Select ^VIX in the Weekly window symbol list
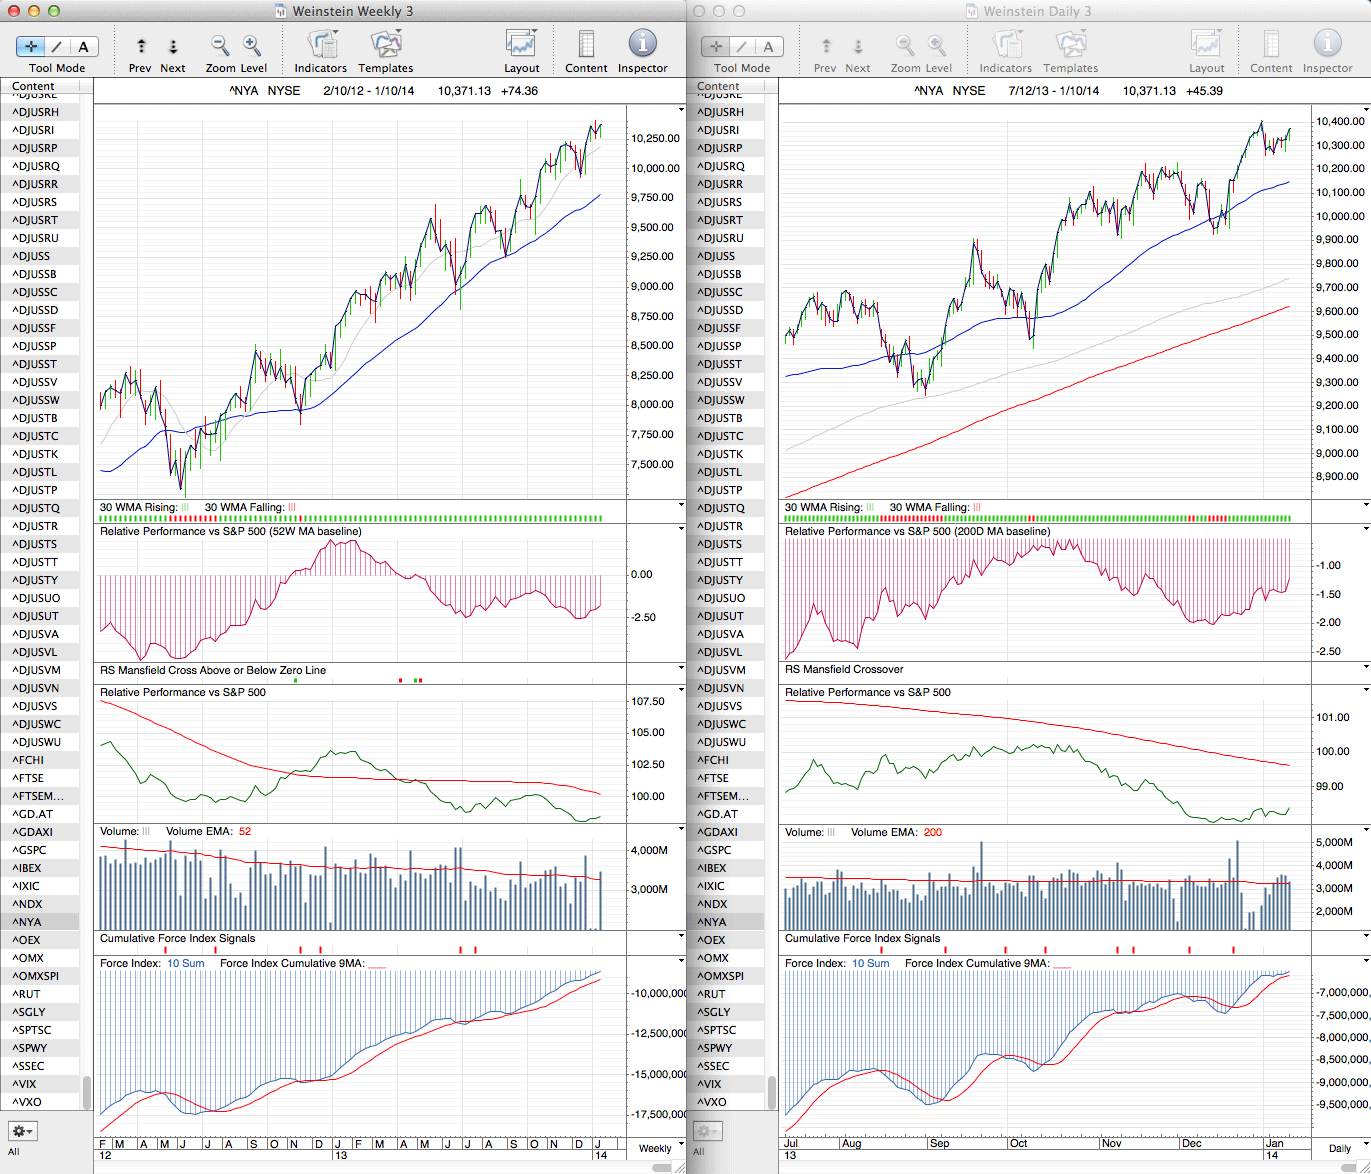Image resolution: width=1371 pixels, height=1174 pixels. click(x=25, y=1084)
